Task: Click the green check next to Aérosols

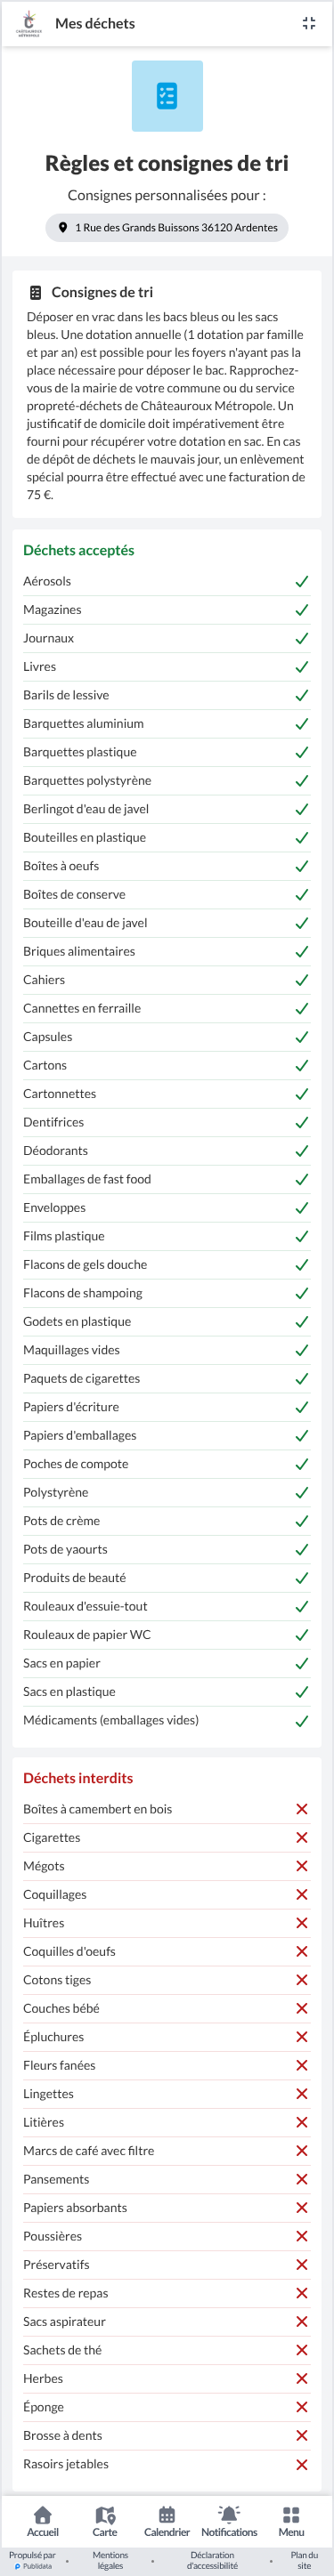Action: pos(301,581)
